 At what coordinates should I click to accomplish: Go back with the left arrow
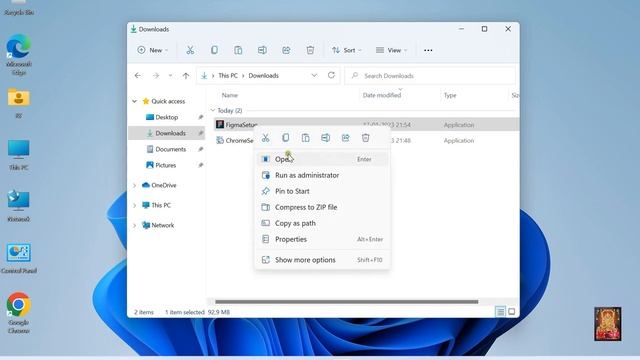coord(138,76)
